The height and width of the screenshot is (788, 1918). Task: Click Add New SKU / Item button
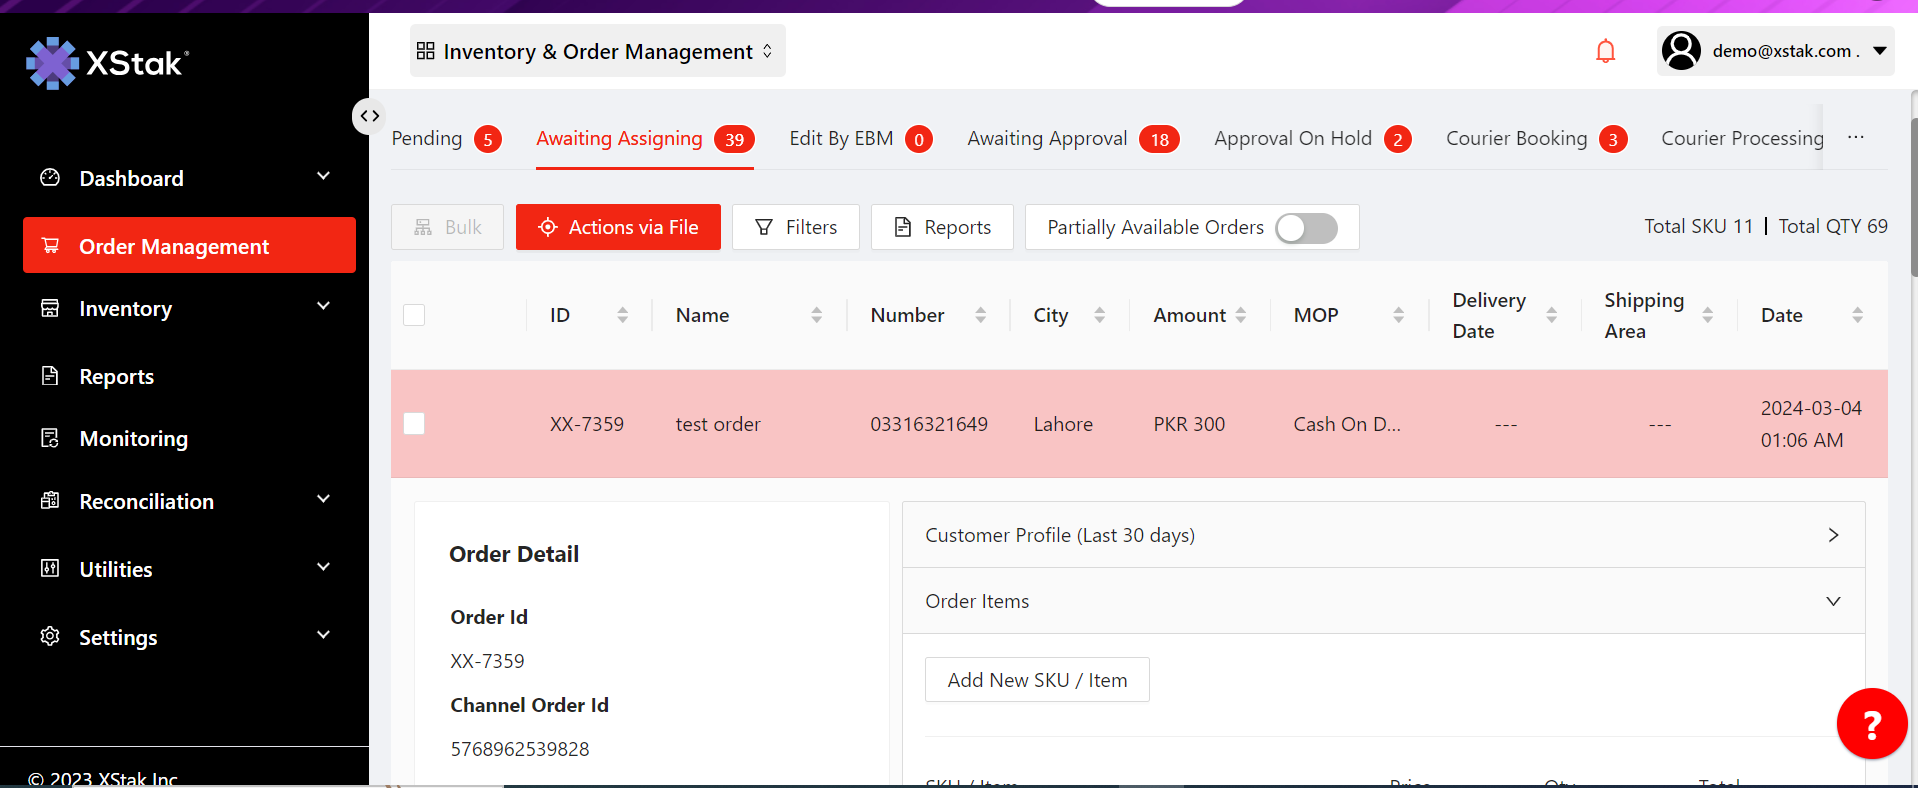[x=1037, y=680]
